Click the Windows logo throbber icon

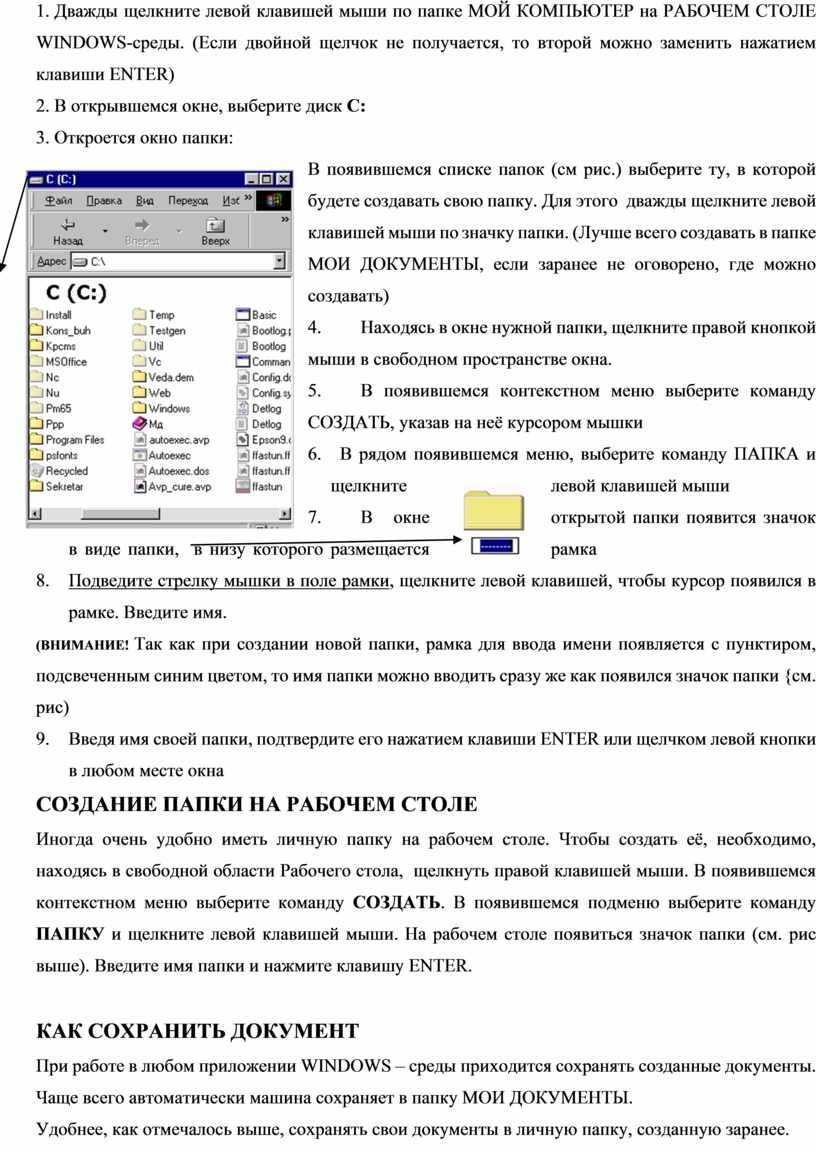click(273, 200)
